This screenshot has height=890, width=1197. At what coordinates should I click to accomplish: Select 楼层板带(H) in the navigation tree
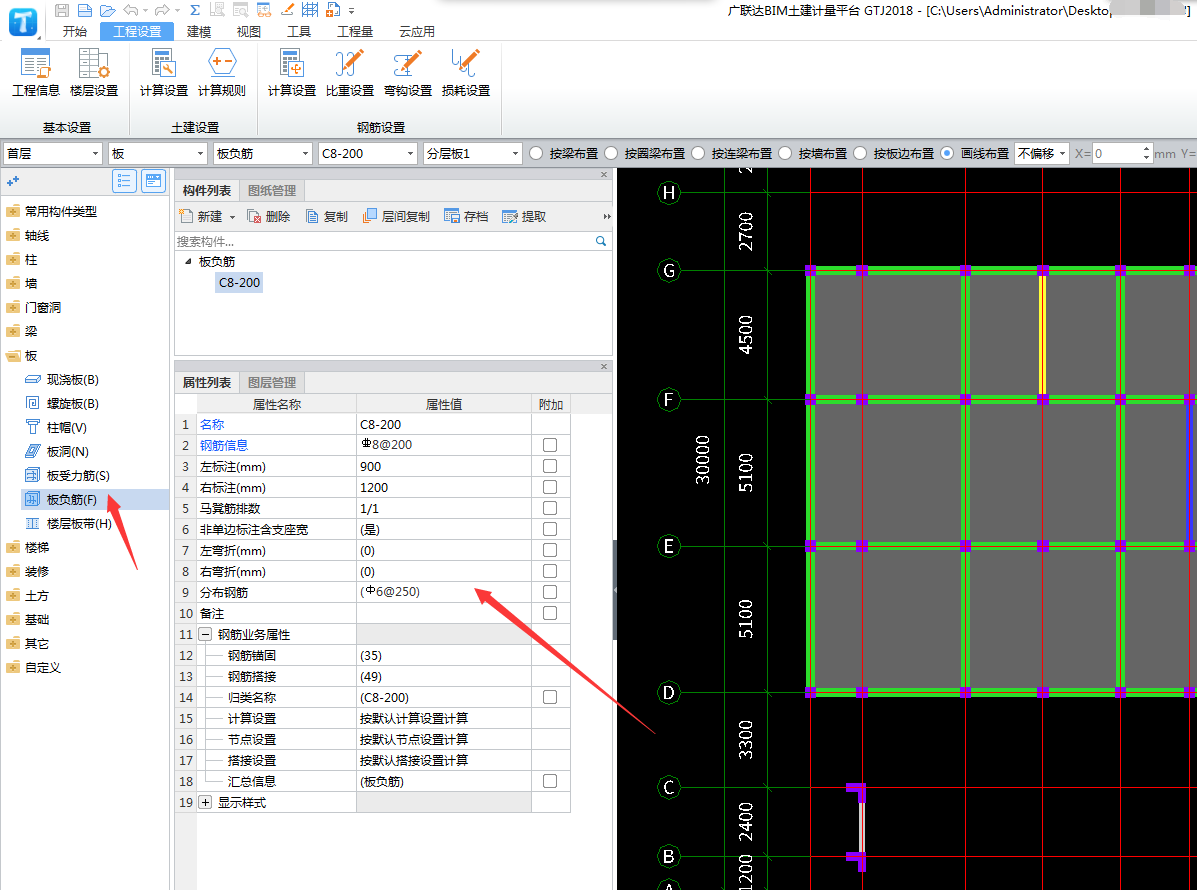[x=79, y=524]
